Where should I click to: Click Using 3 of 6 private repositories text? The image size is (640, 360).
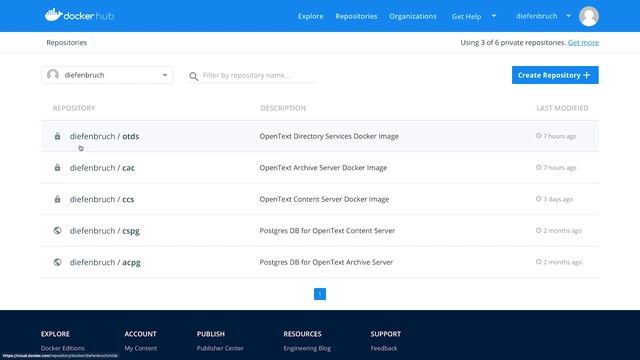(x=513, y=42)
